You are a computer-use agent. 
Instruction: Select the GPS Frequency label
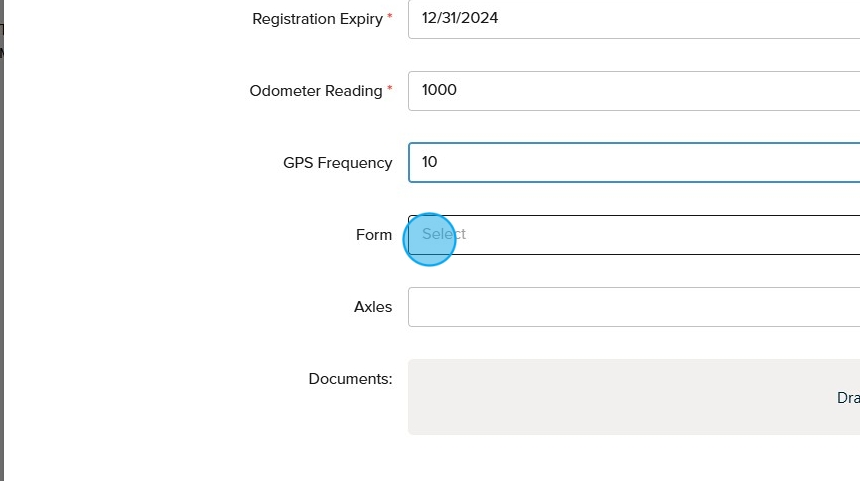click(337, 163)
